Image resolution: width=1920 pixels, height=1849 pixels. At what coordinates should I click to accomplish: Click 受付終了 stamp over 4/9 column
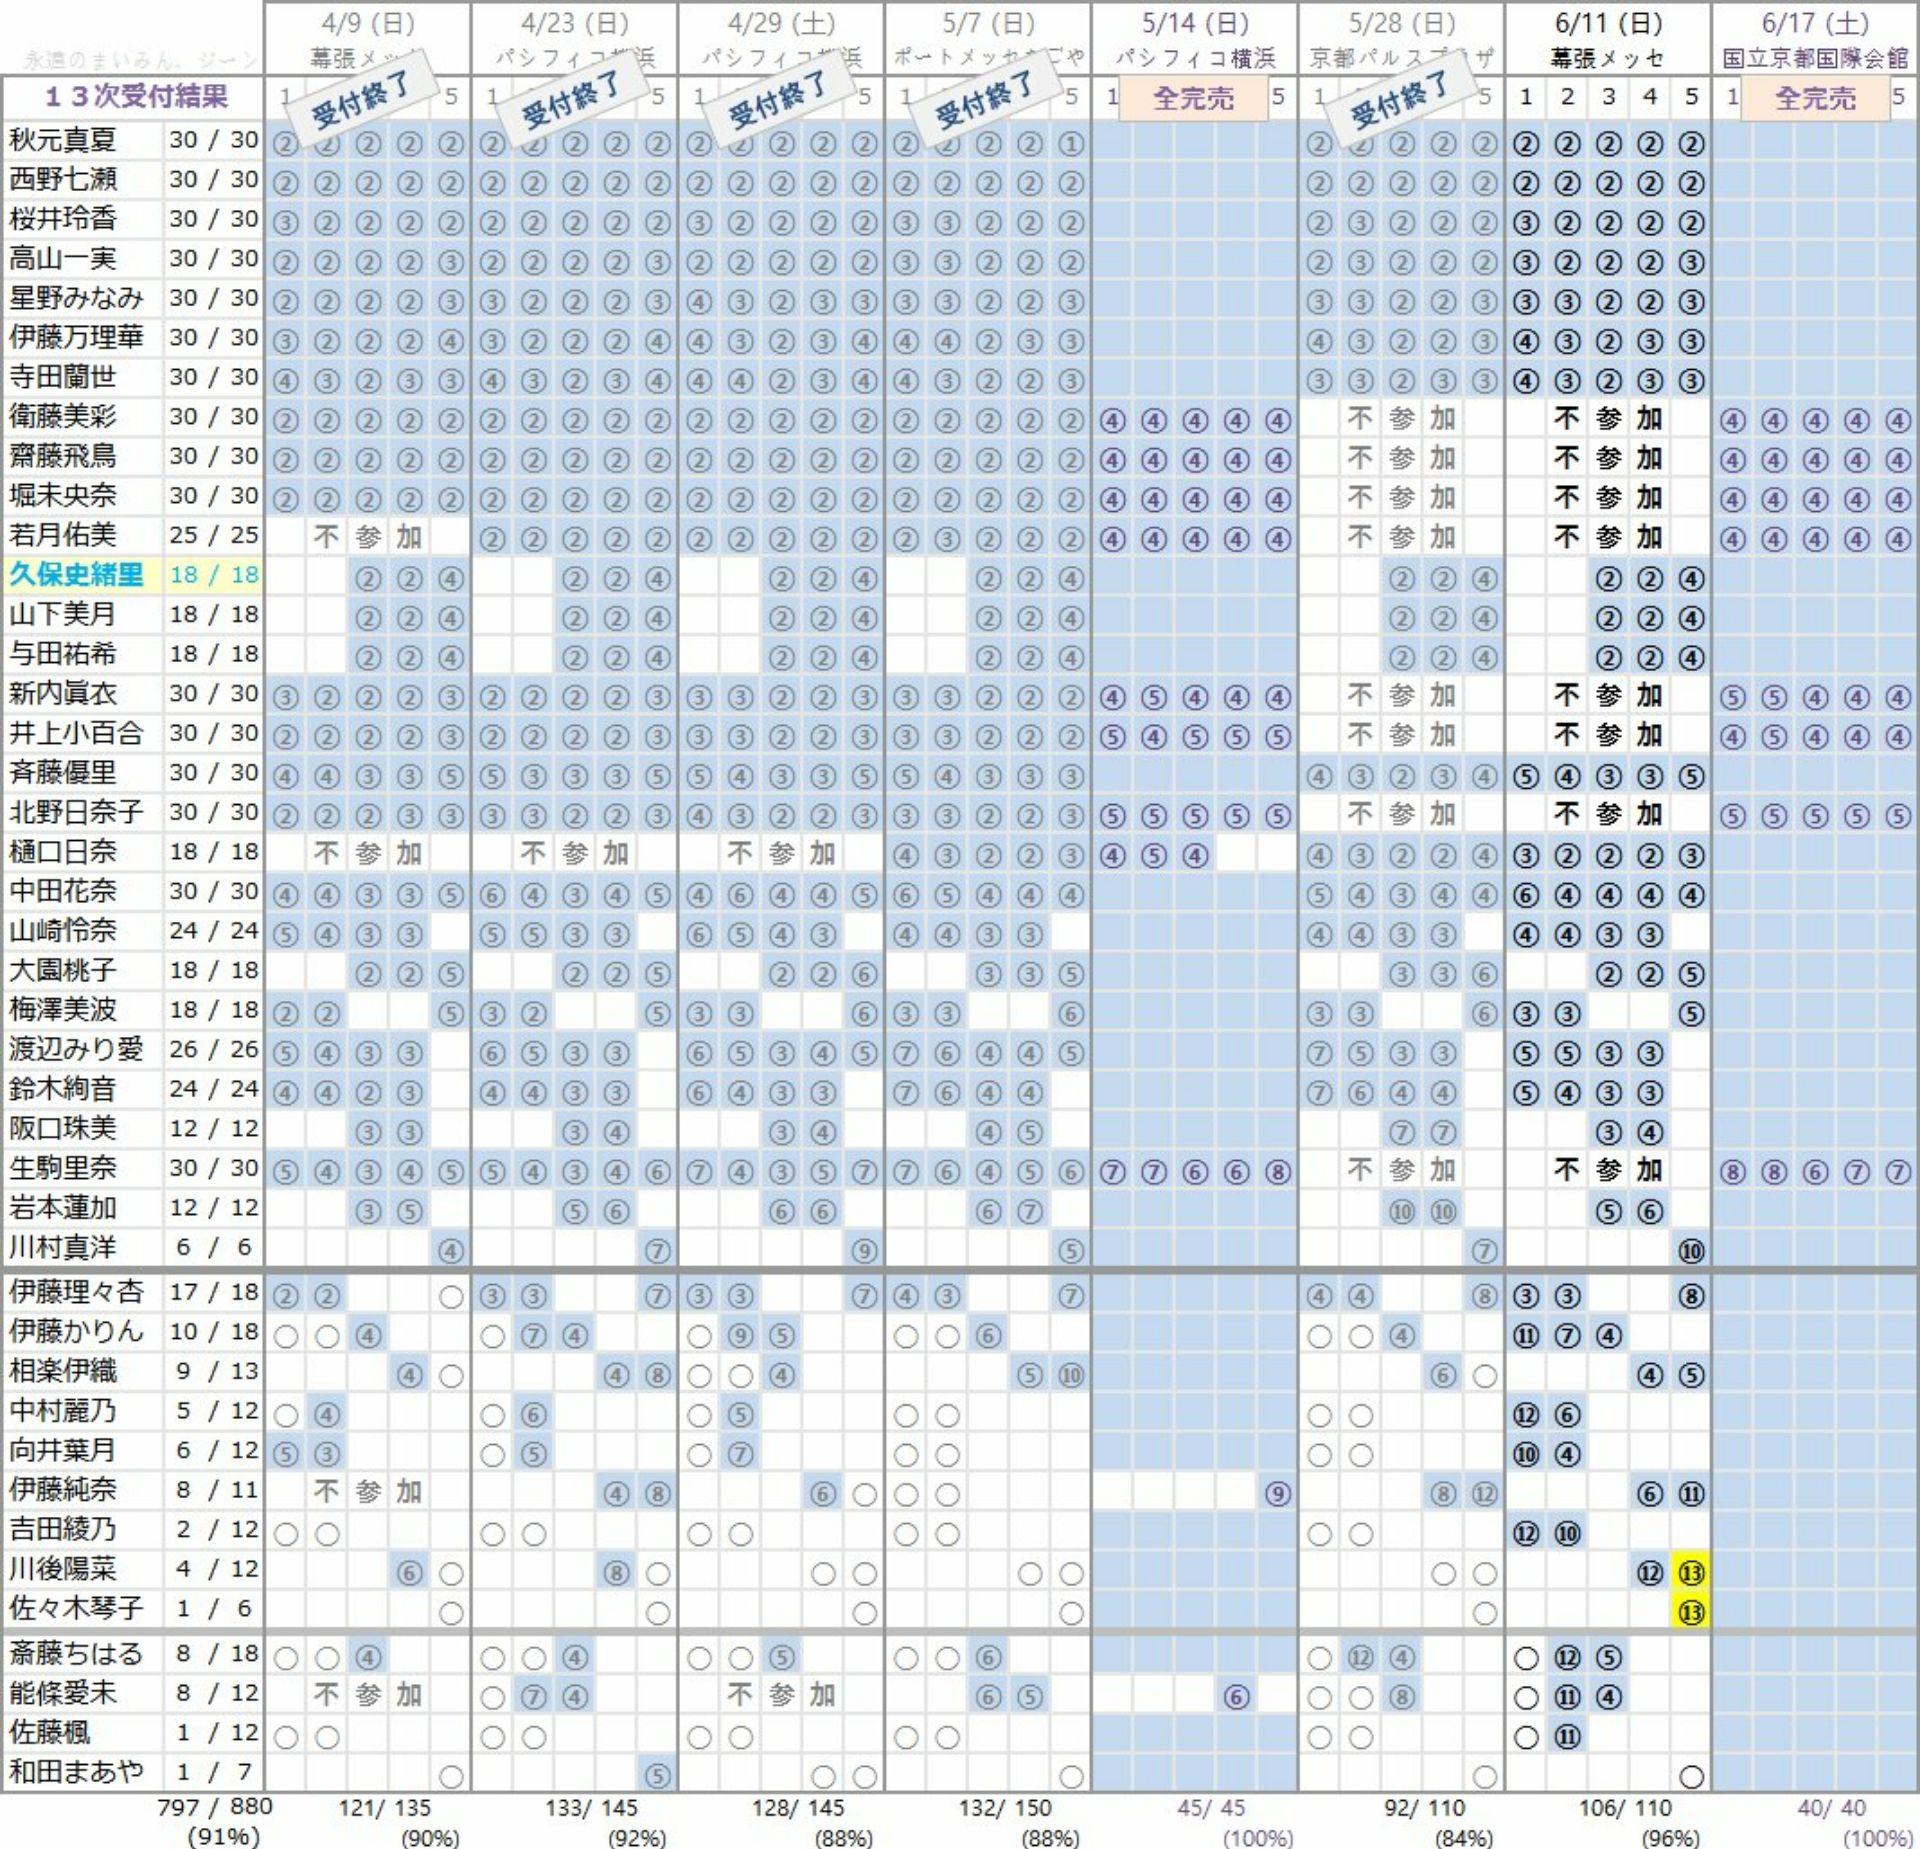362,98
